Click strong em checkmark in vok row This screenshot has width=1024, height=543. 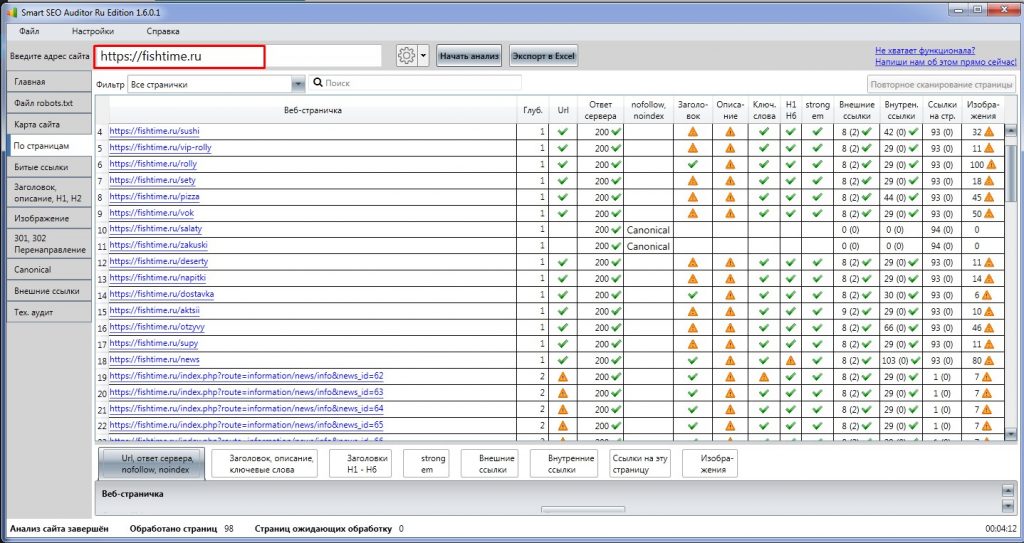(817, 213)
